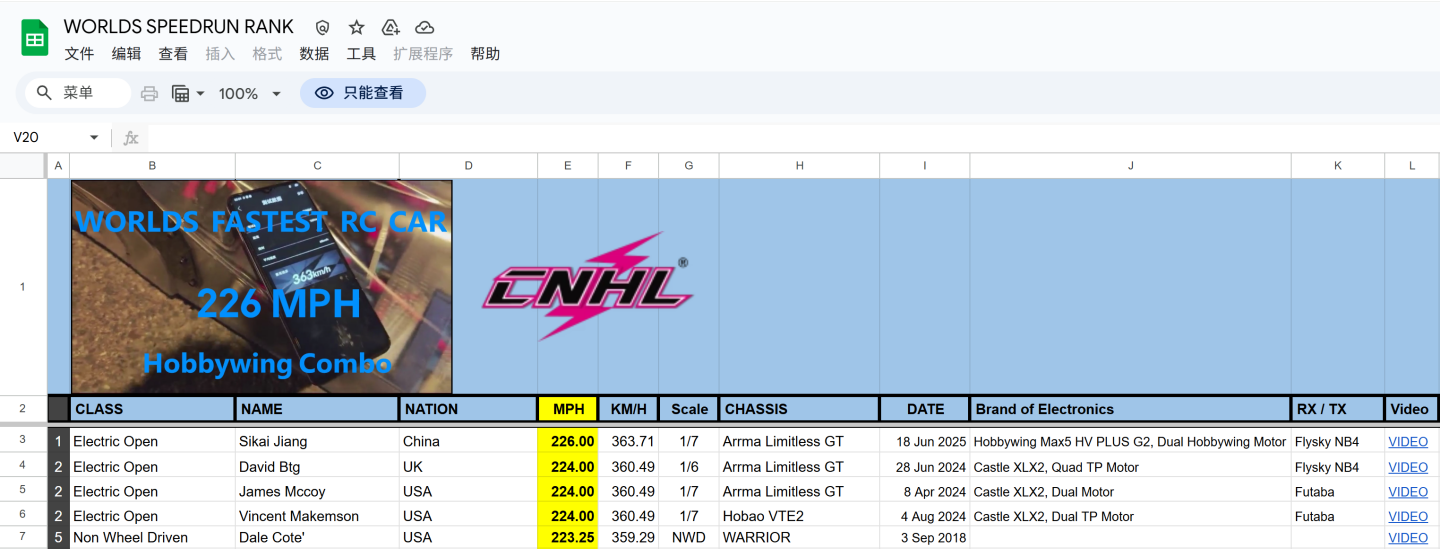The height and width of the screenshot is (549, 1440).
Task: Click the Worlds Fastest RC Car banner image
Action: (x=262, y=287)
